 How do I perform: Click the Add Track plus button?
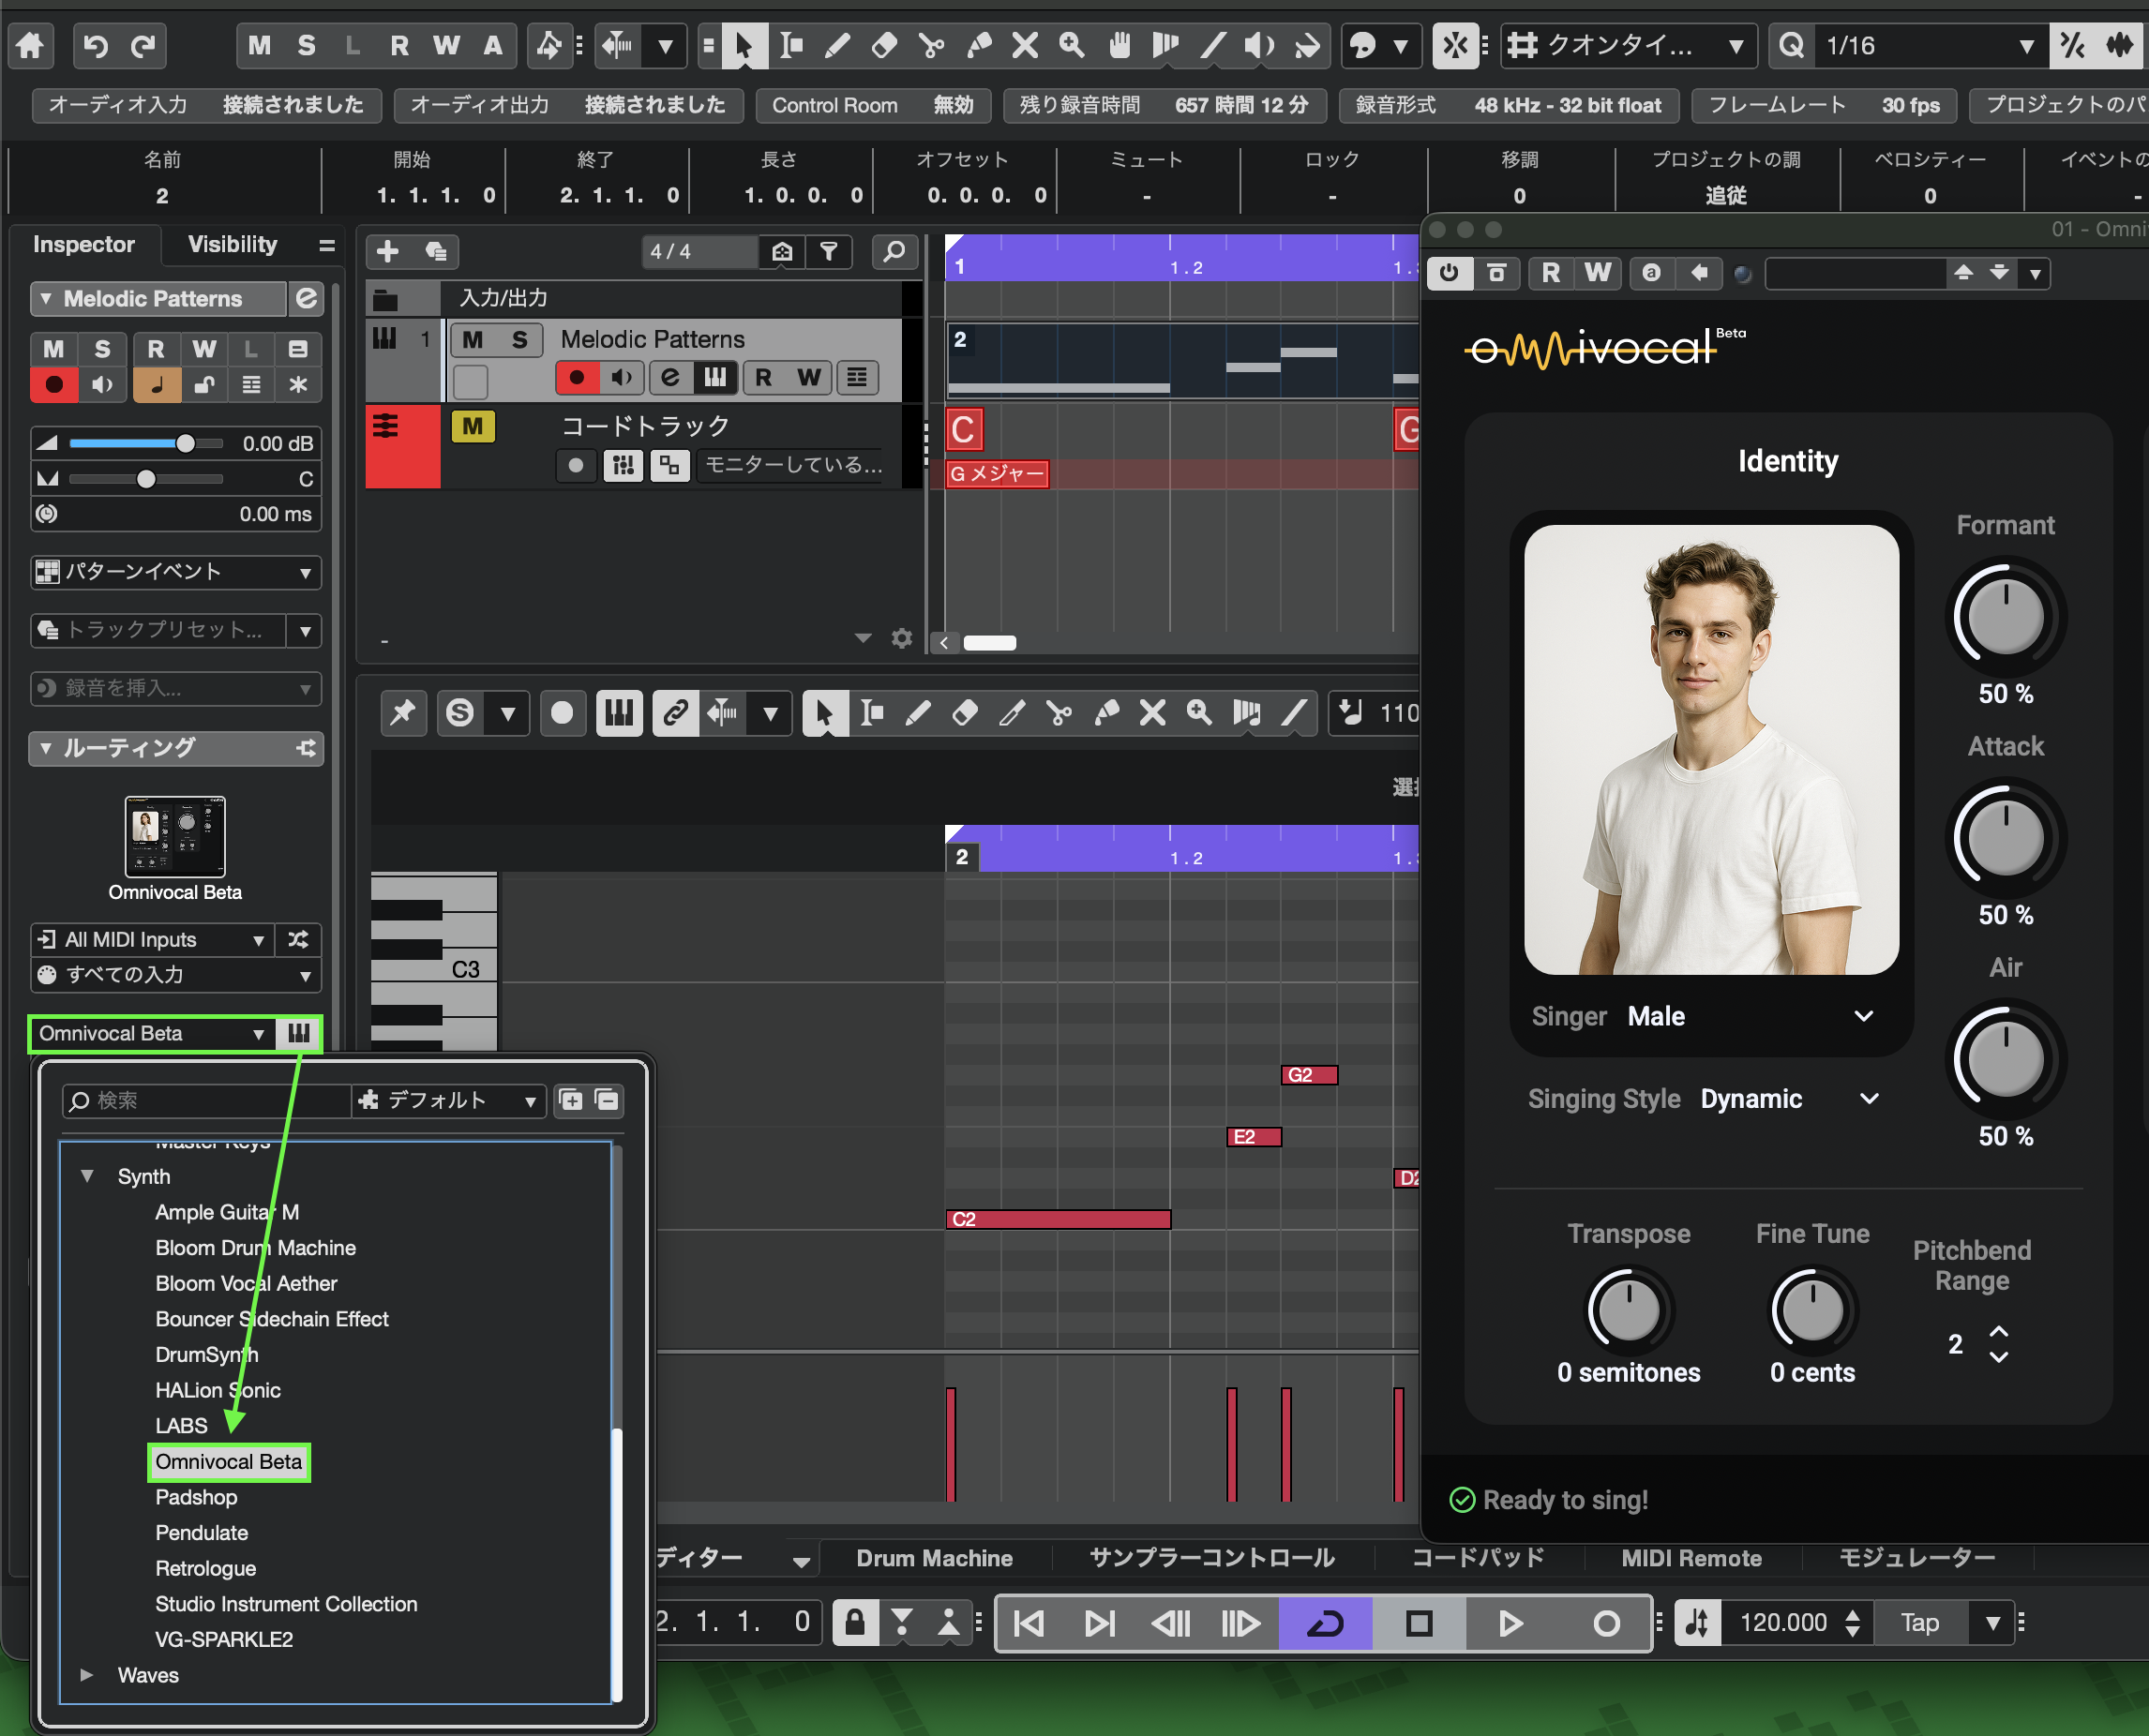(388, 251)
